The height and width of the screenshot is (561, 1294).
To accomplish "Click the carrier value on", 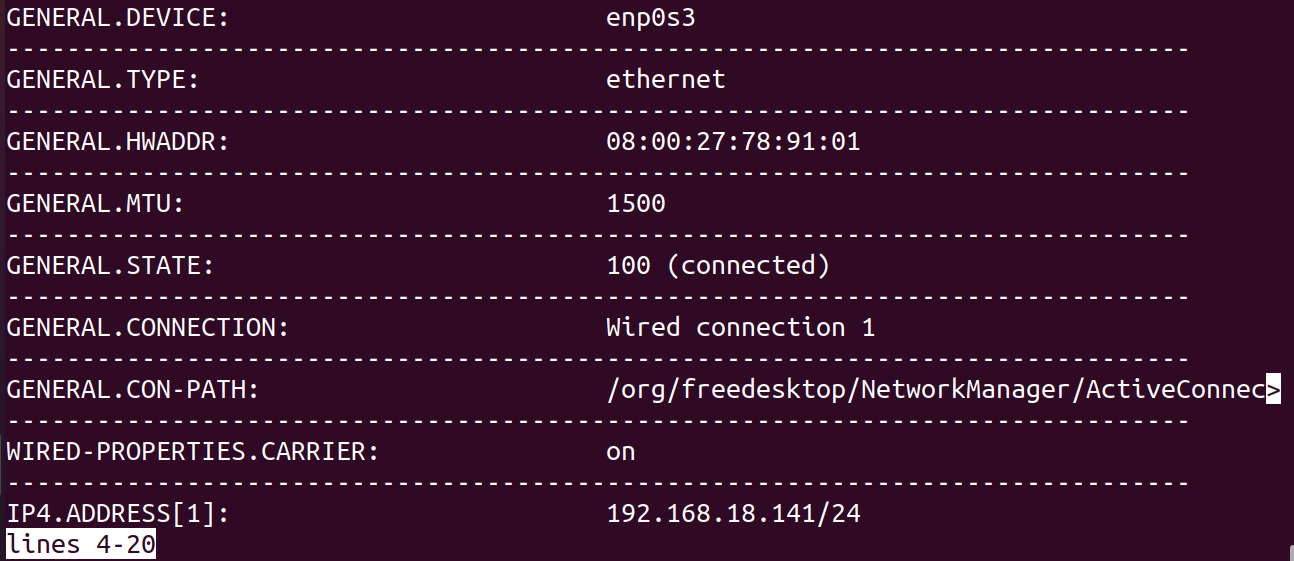I will click(x=621, y=452).
